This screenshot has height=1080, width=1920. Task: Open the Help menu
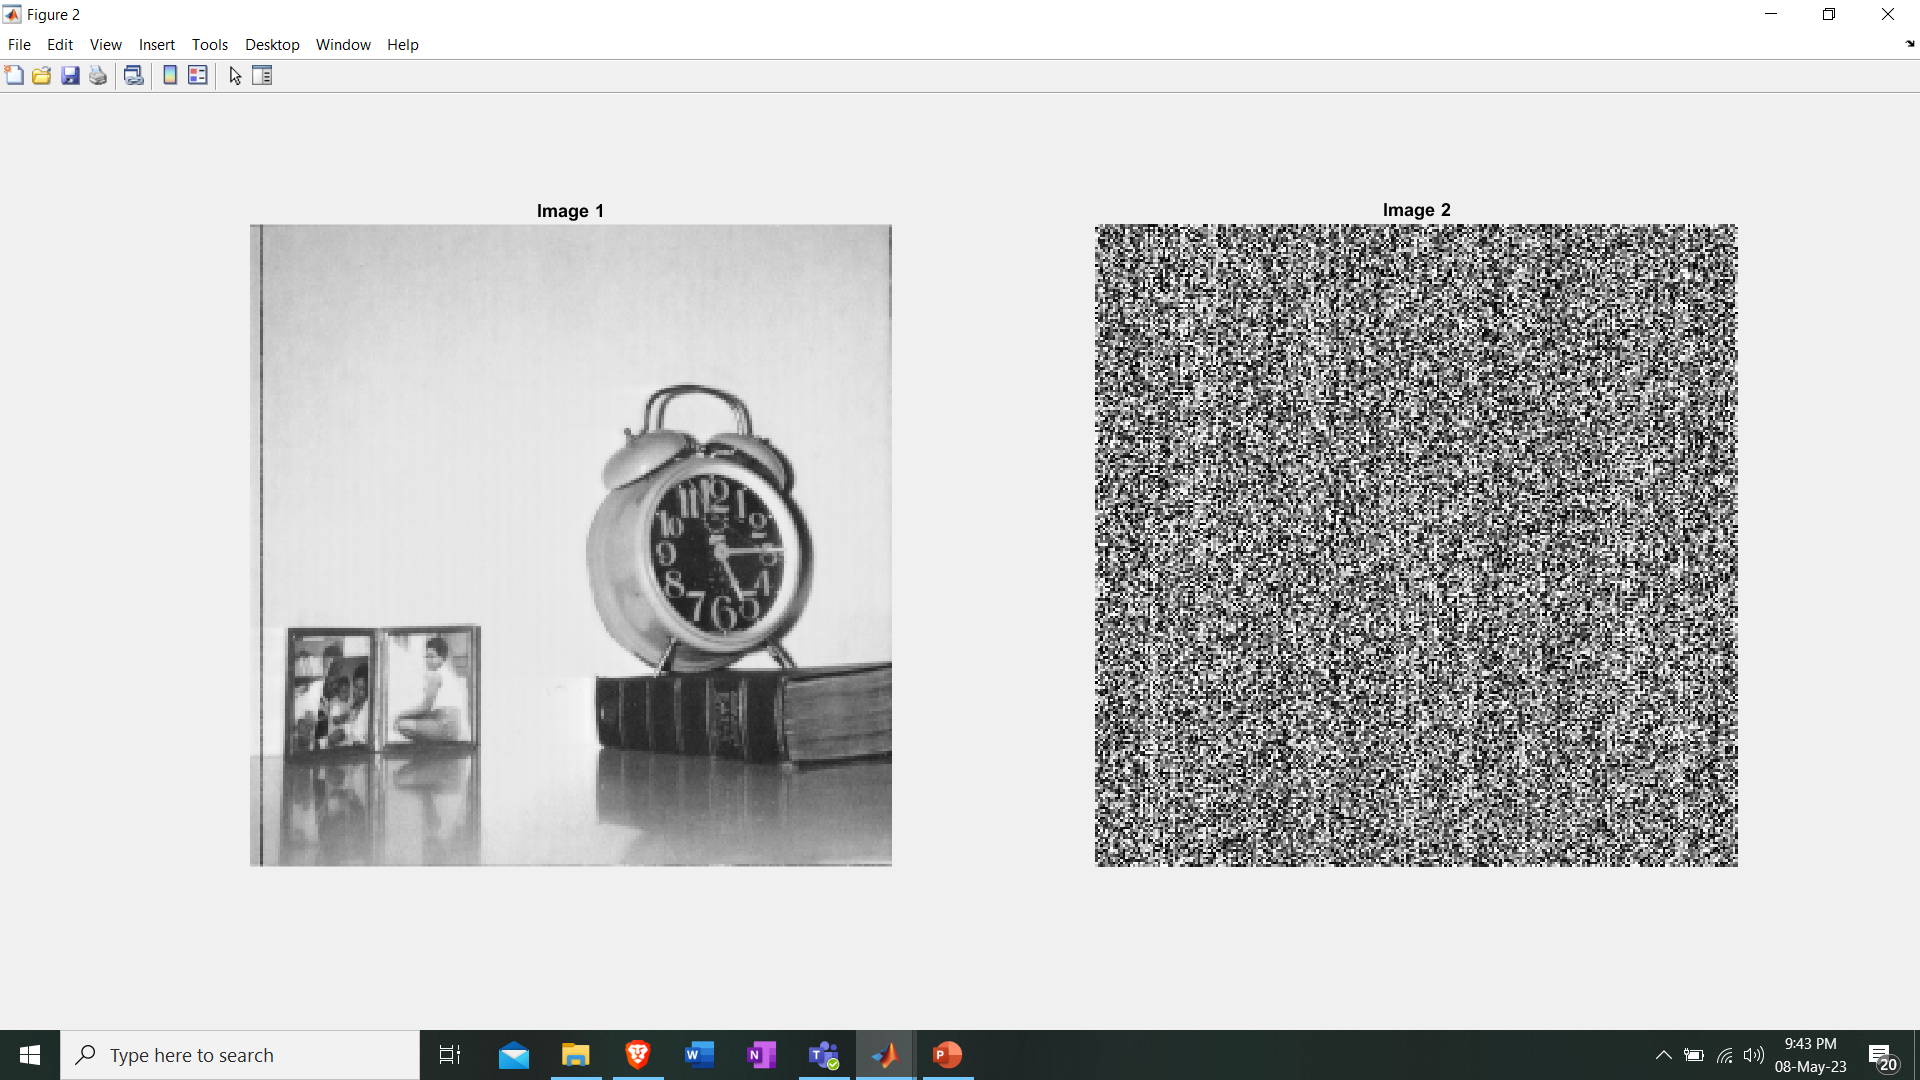click(x=403, y=44)
